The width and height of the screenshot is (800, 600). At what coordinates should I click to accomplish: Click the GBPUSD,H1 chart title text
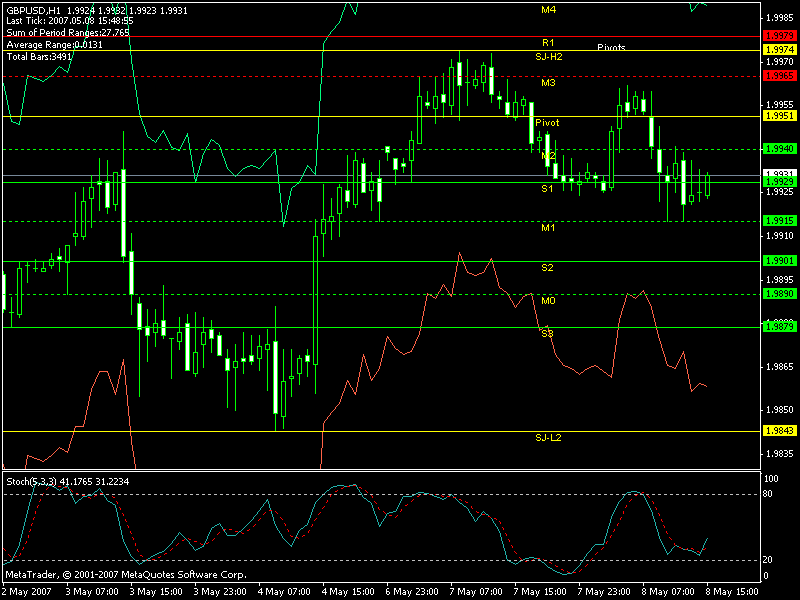click(32, 10)
